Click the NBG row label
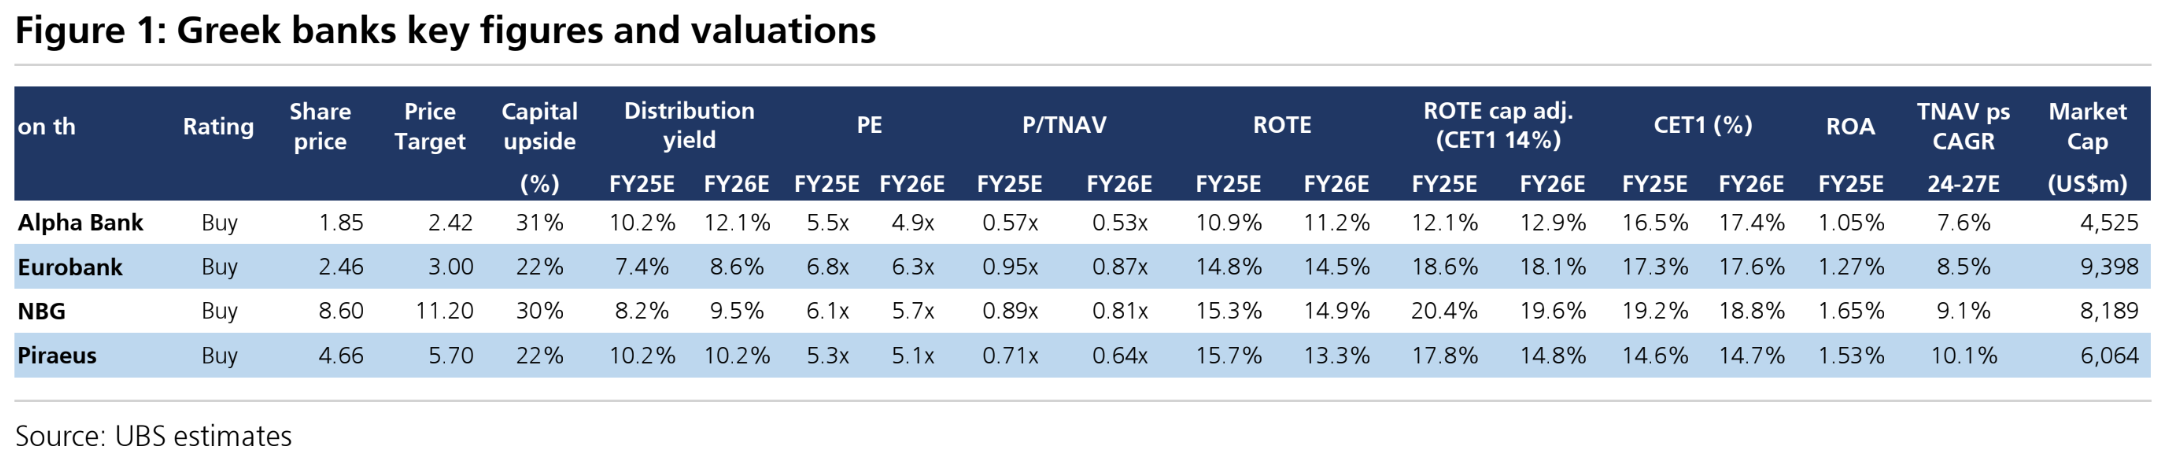The image size is (2170, 454). 42,311
